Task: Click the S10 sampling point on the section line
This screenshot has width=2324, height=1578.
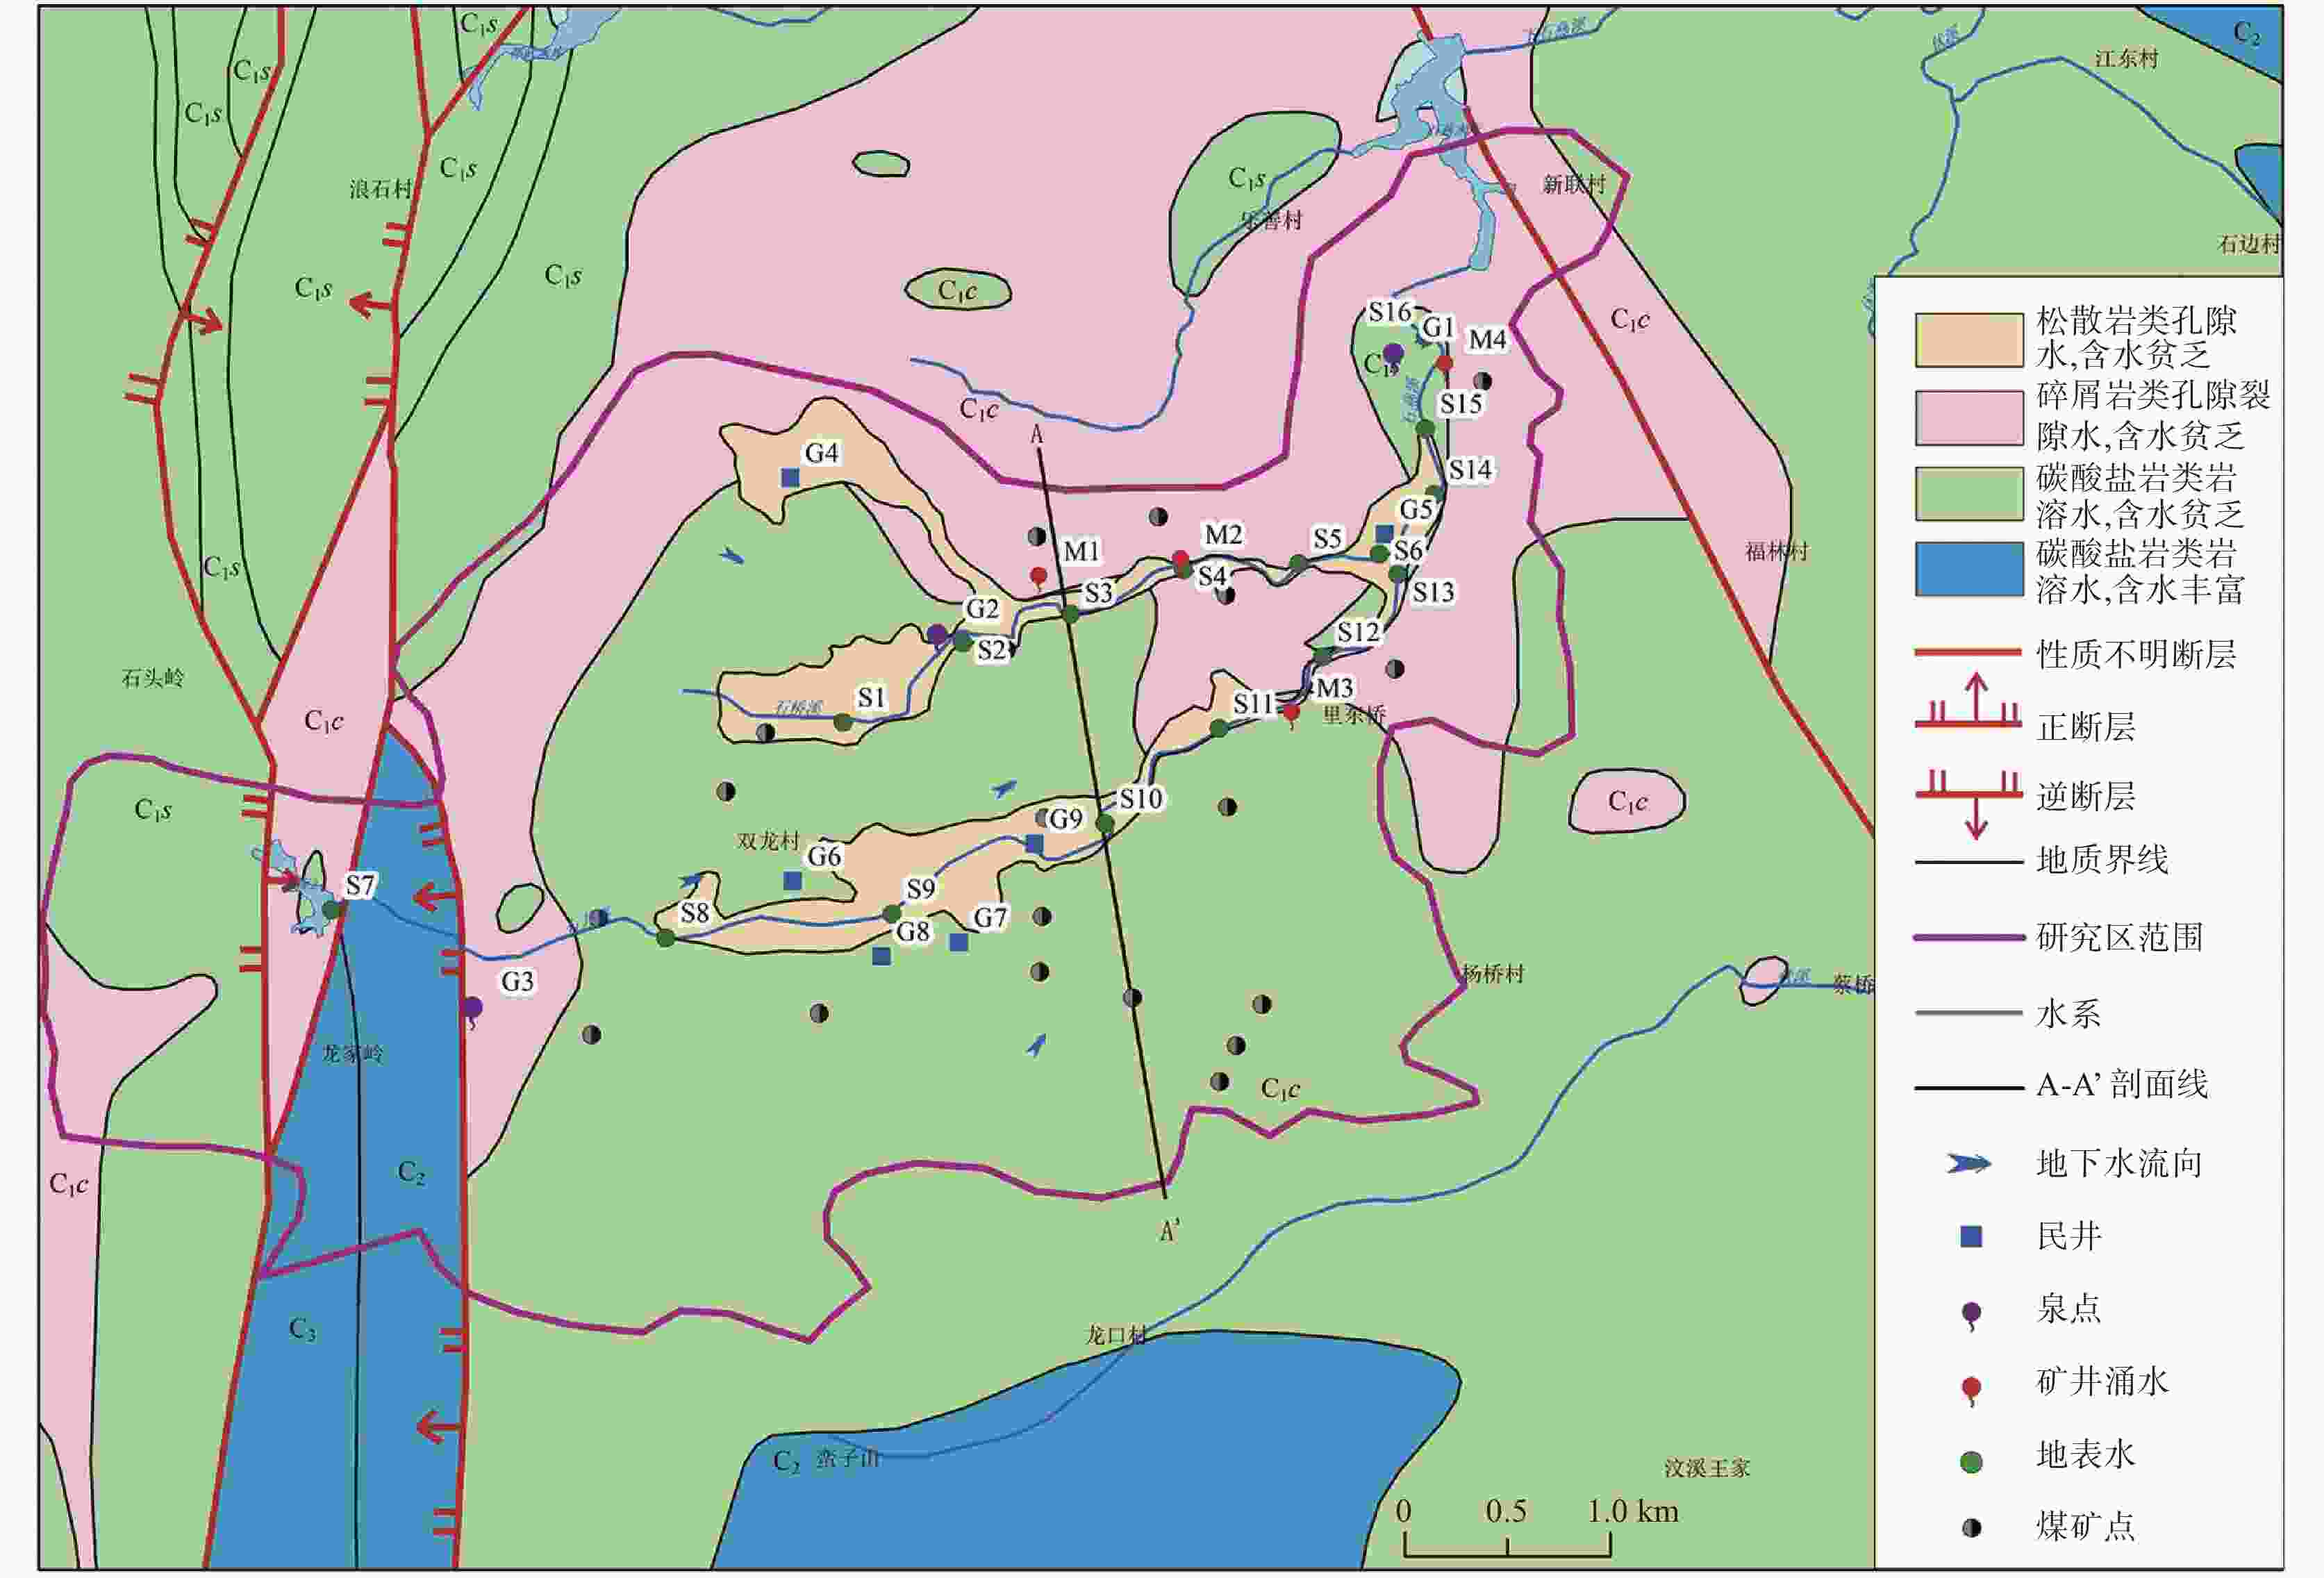Action: tap(1105, 823)
